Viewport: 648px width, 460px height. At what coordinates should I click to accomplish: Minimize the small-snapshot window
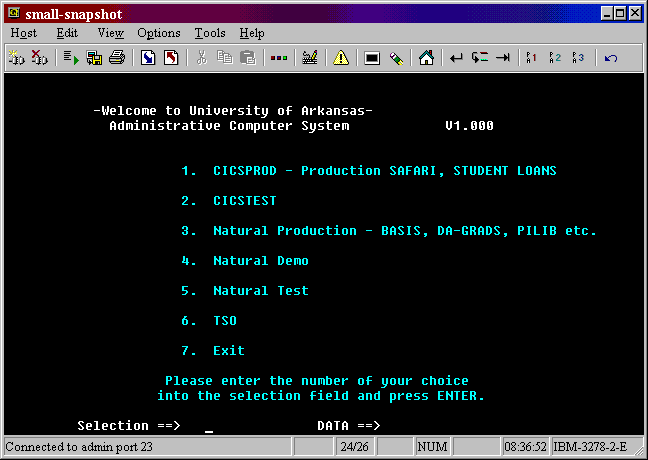[x=607, y=14]
